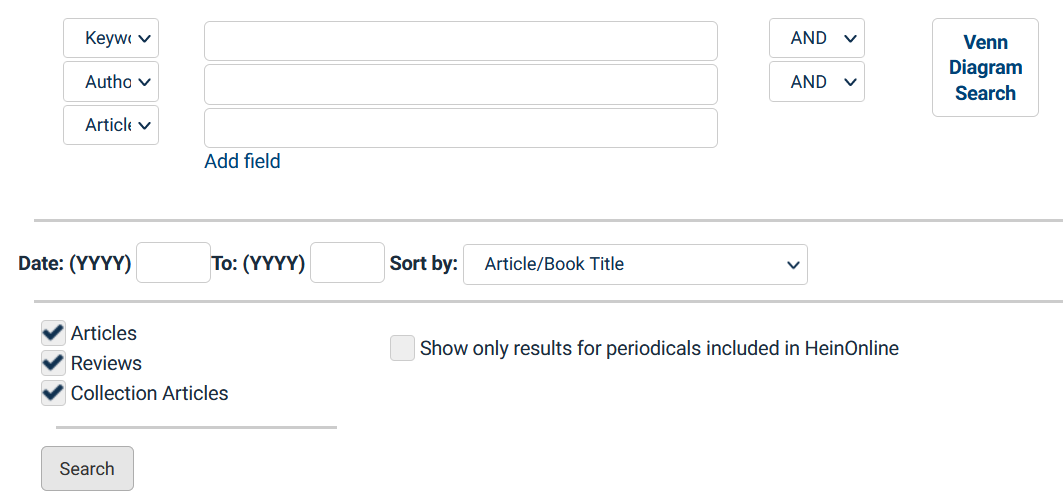Open the Keyword field type dropdown

coord(110,39)
